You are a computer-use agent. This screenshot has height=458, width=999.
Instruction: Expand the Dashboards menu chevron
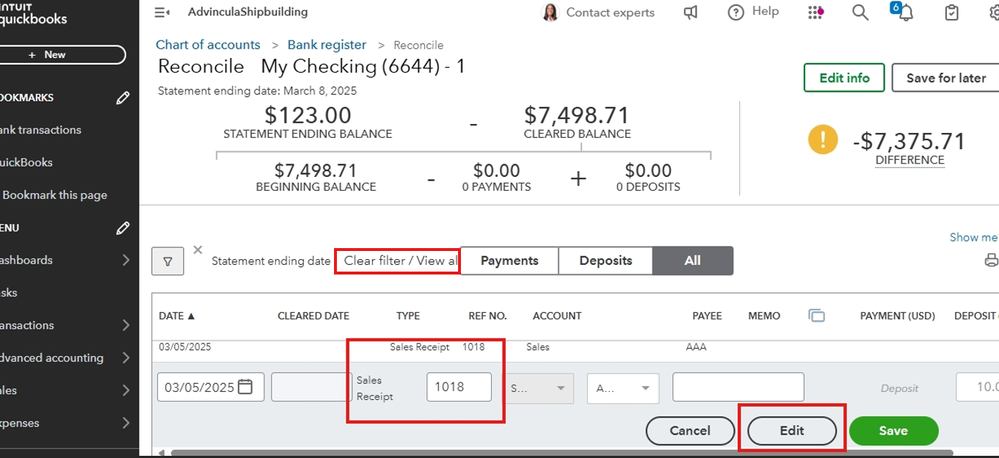pos(126,260)
